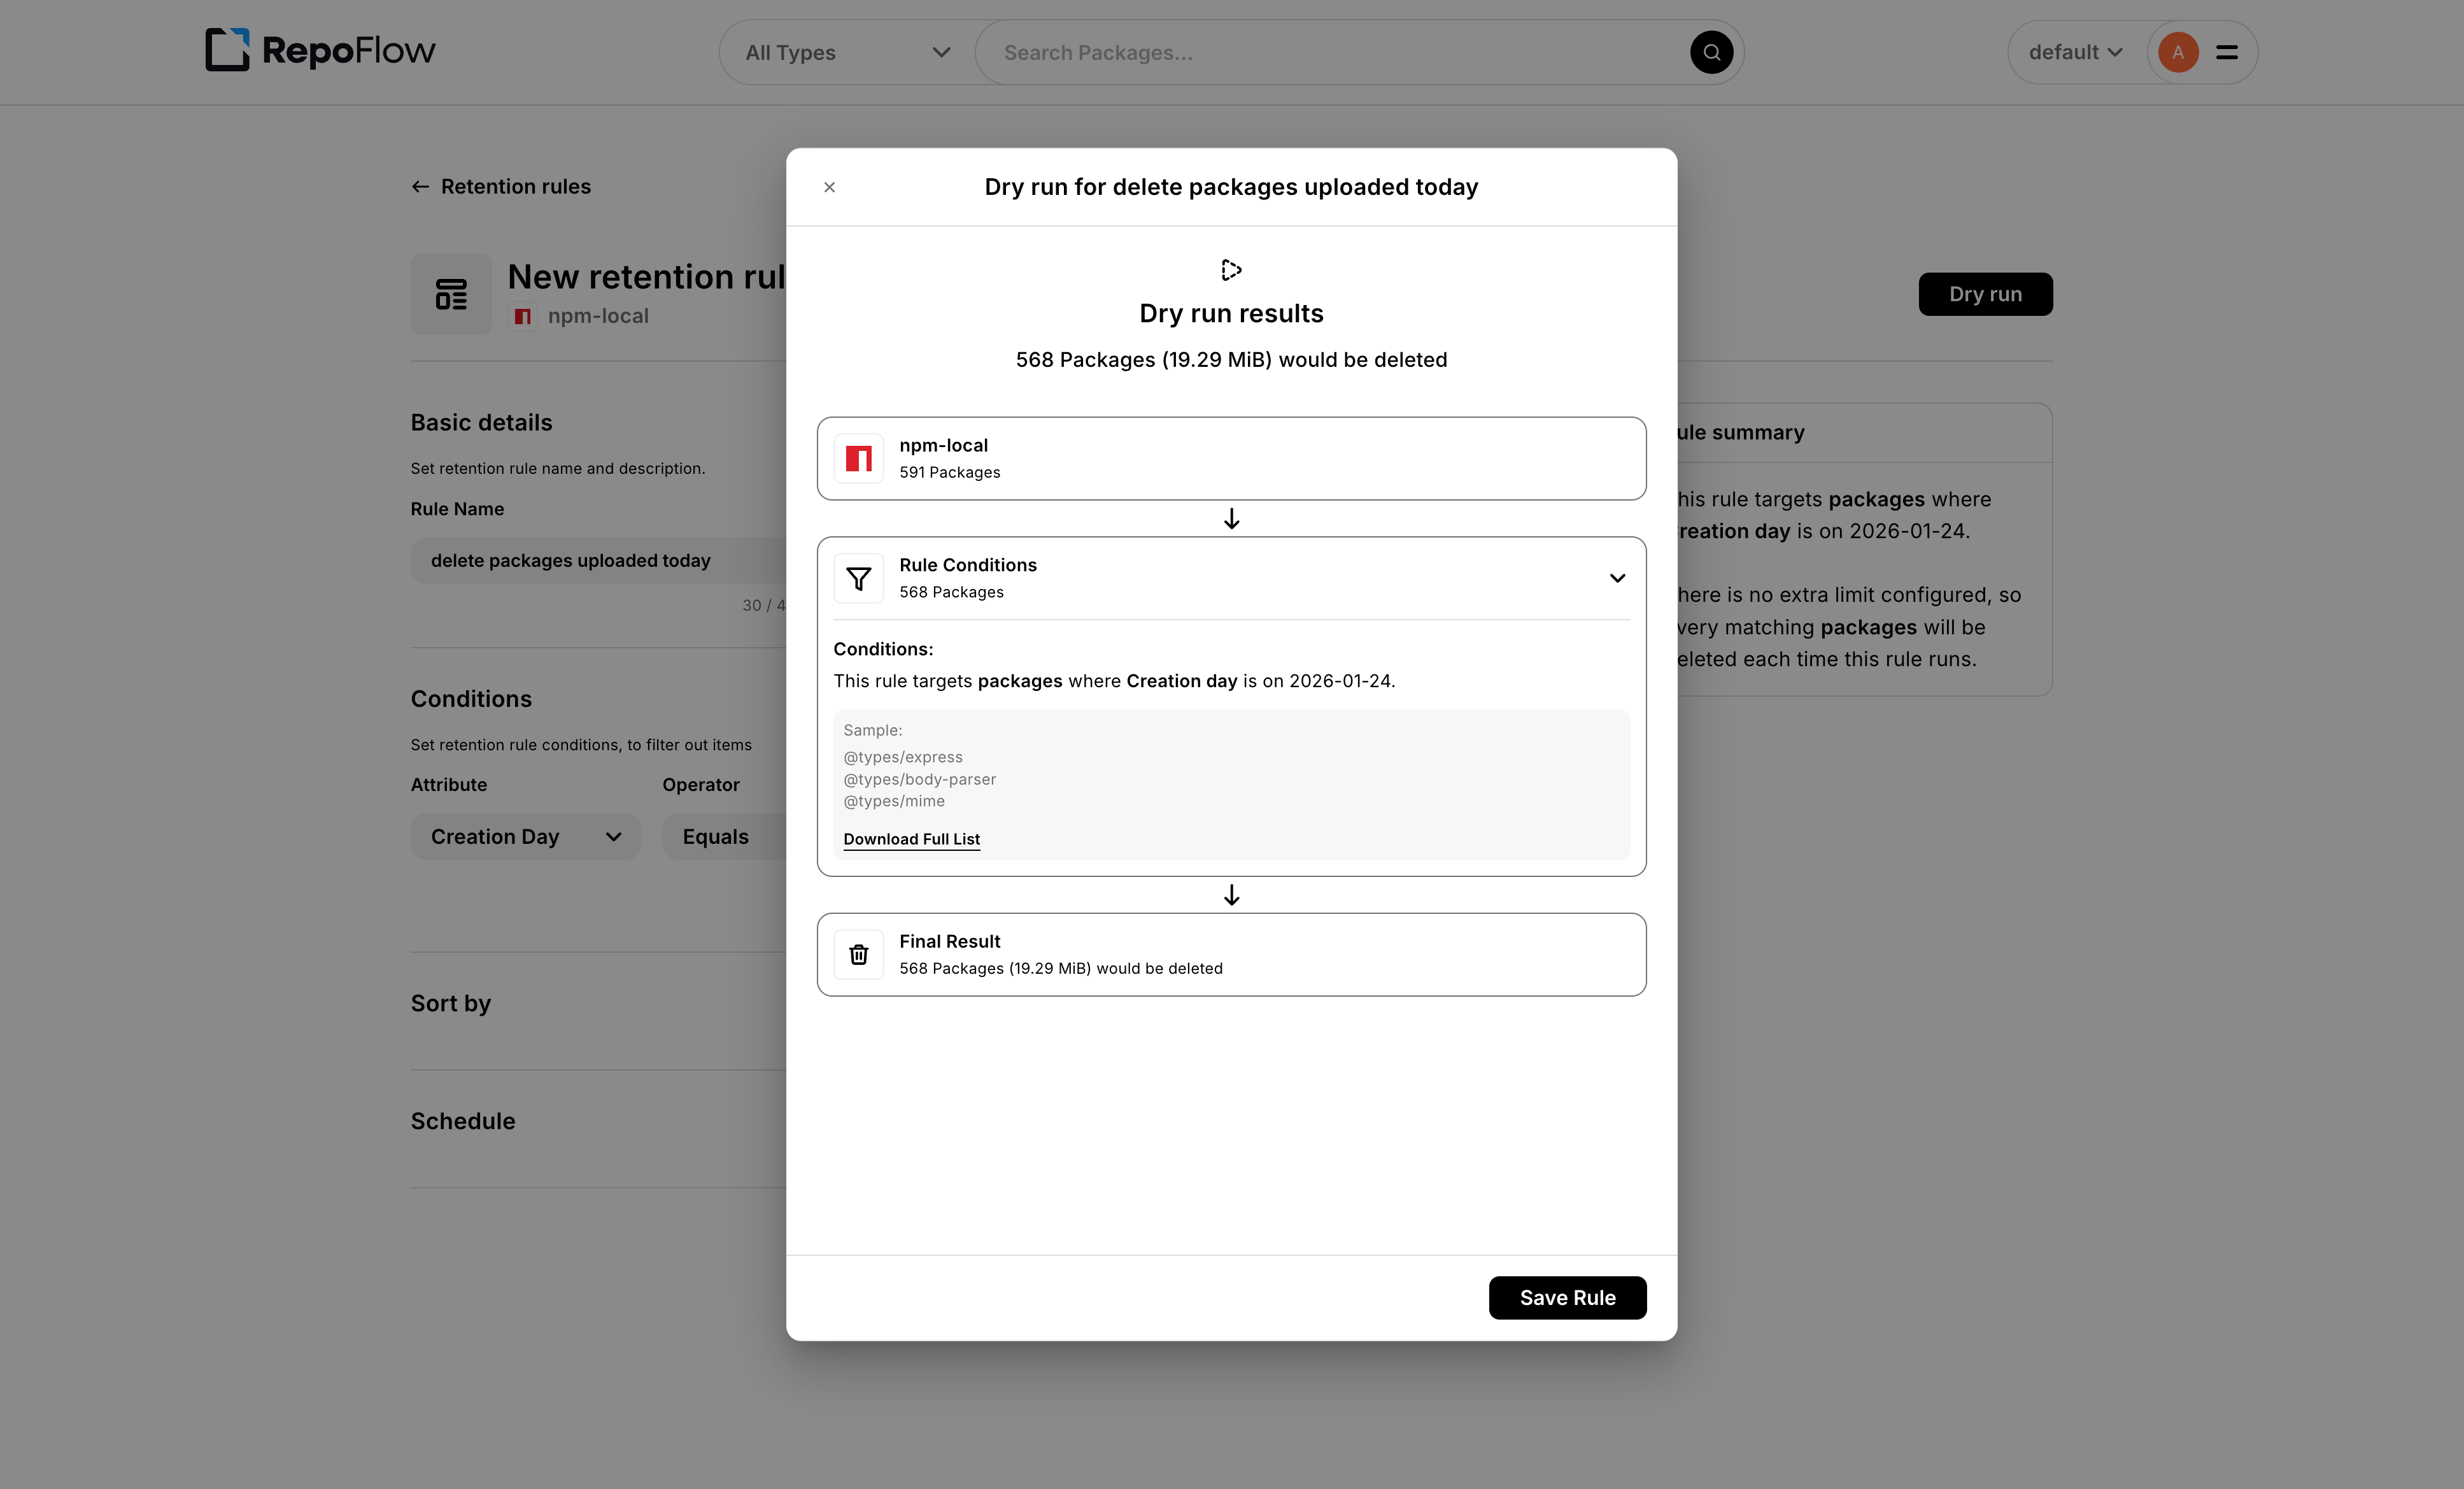Image resolution: width=2464 pixels, height=1489 pixels.
Task: Collapse the Rule Conditions section
Action: click(x=1617, y=578)
